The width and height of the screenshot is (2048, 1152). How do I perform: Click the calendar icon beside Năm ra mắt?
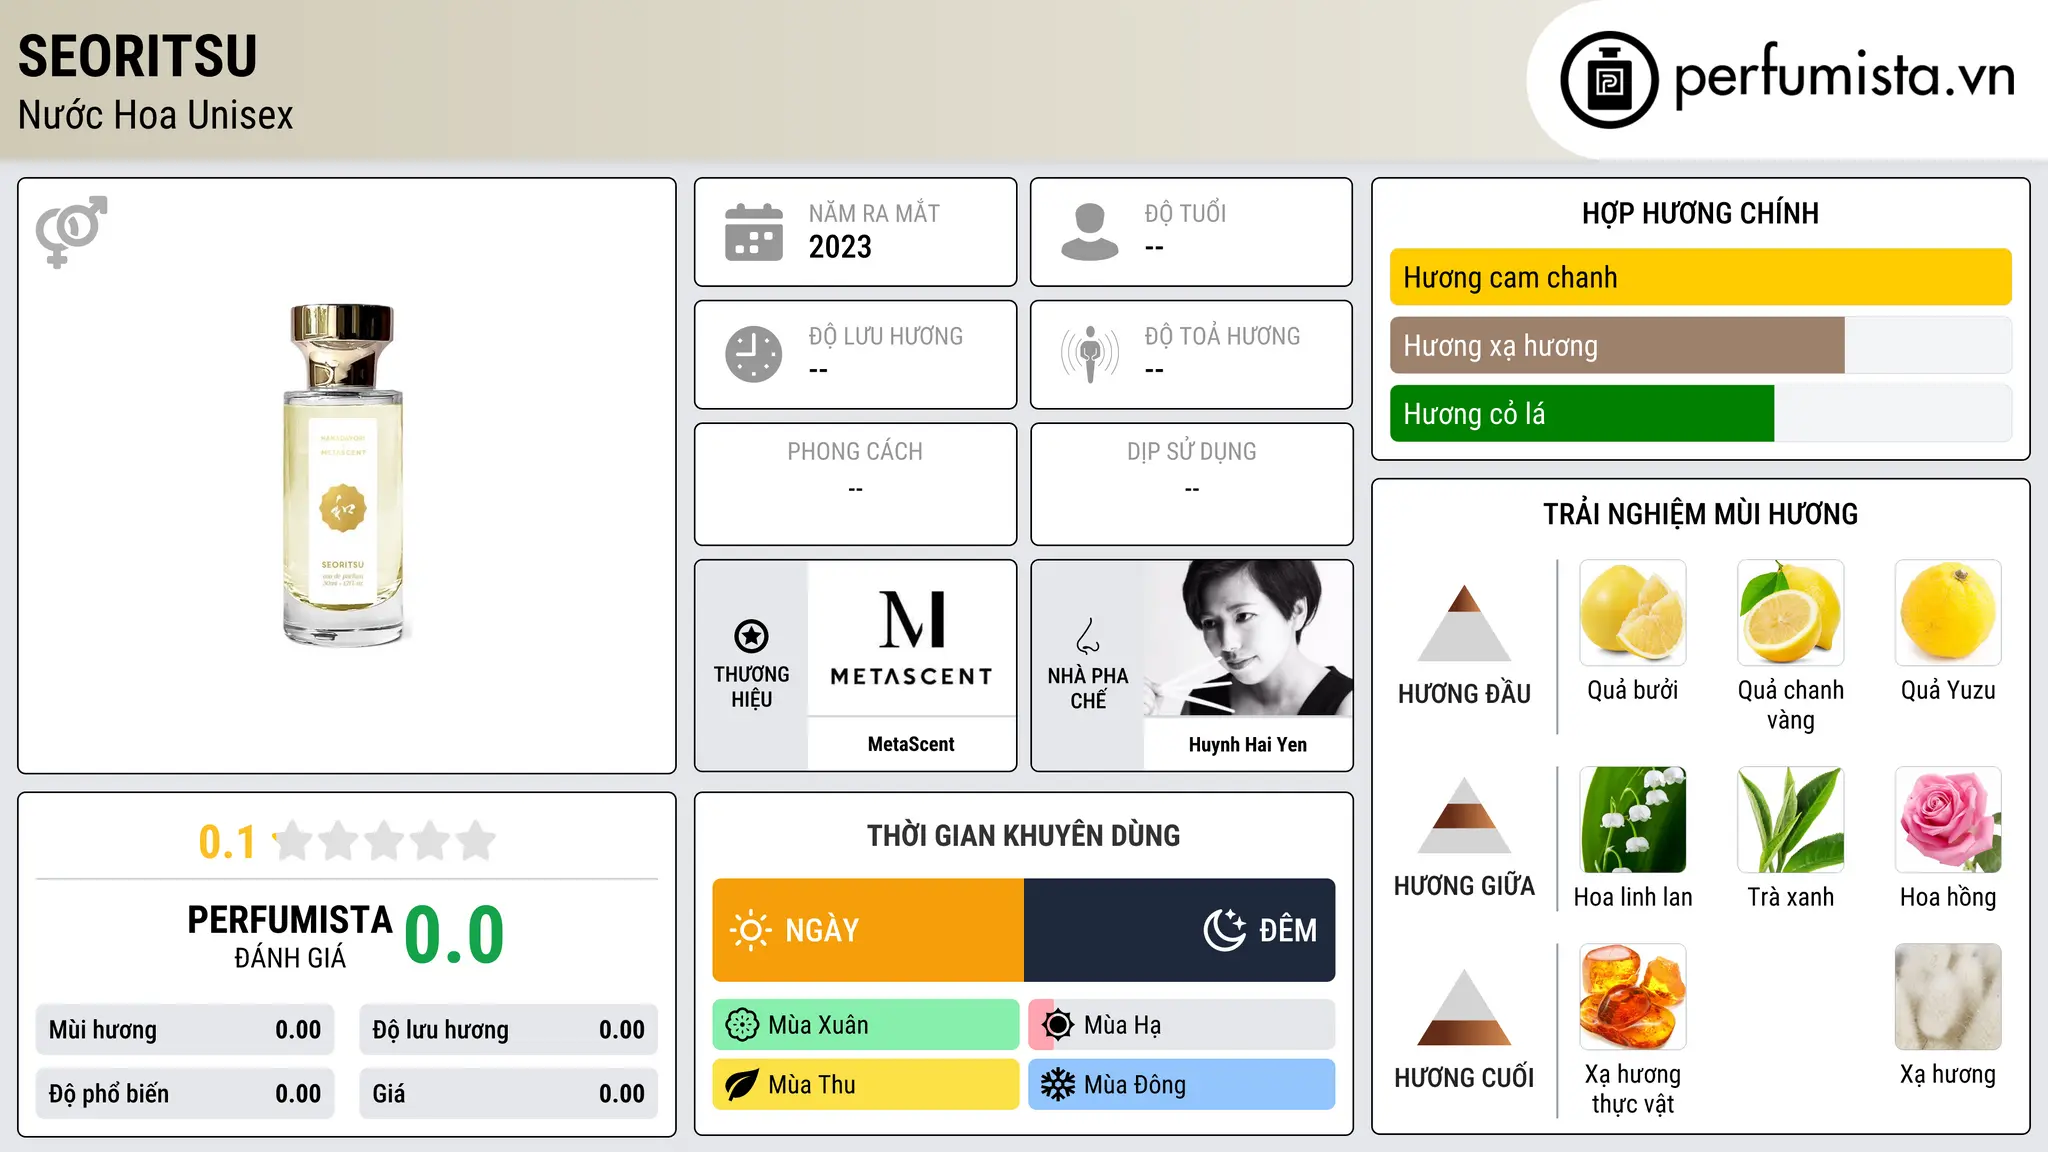754,232
